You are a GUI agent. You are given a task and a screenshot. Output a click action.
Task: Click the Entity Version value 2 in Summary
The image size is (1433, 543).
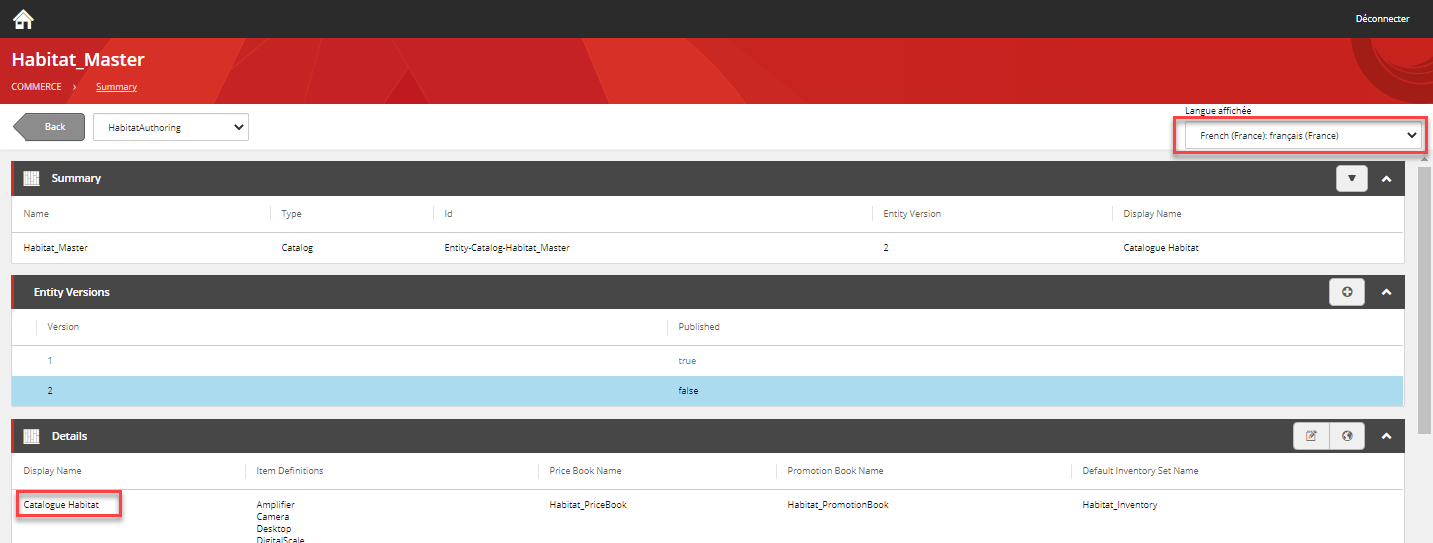pyautogui.click(x=886, y=247)
